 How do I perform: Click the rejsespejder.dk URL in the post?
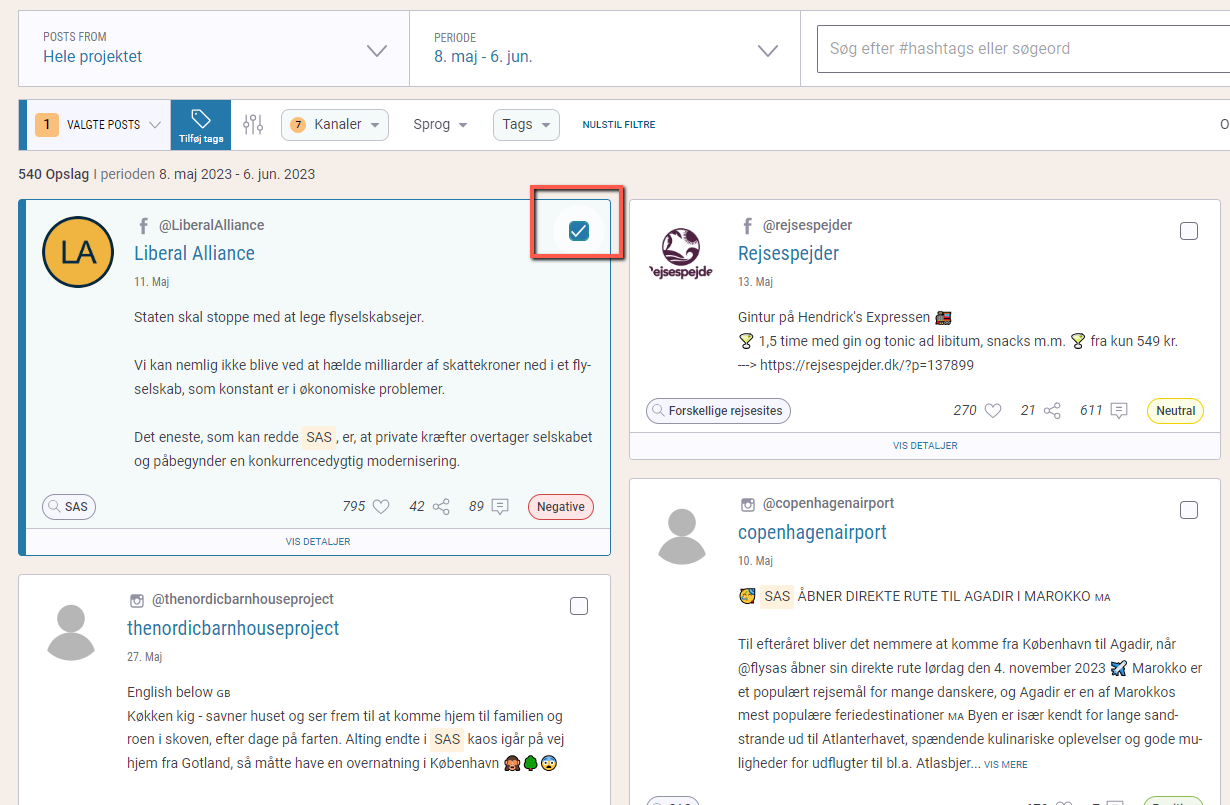[867, 365]
